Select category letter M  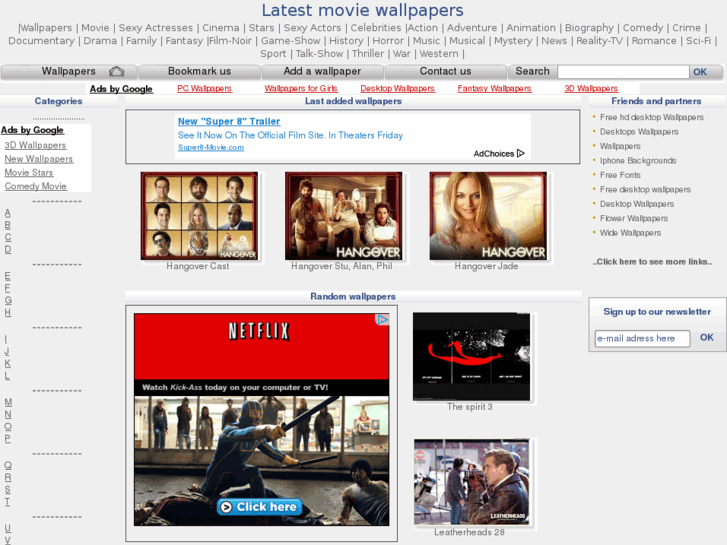point(8,402)
